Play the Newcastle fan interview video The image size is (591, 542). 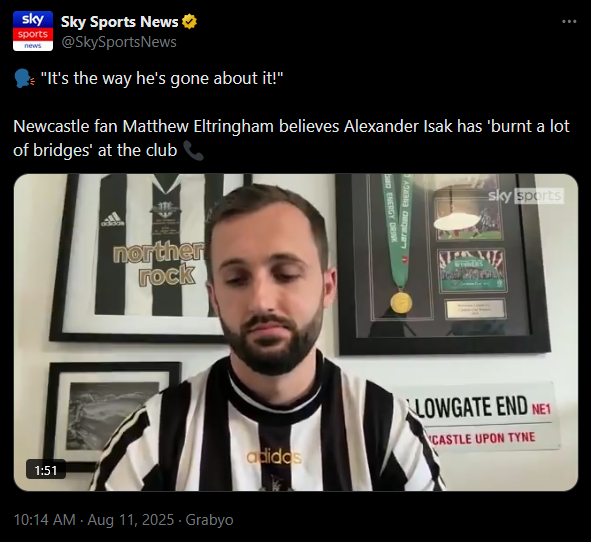point(296,332)
